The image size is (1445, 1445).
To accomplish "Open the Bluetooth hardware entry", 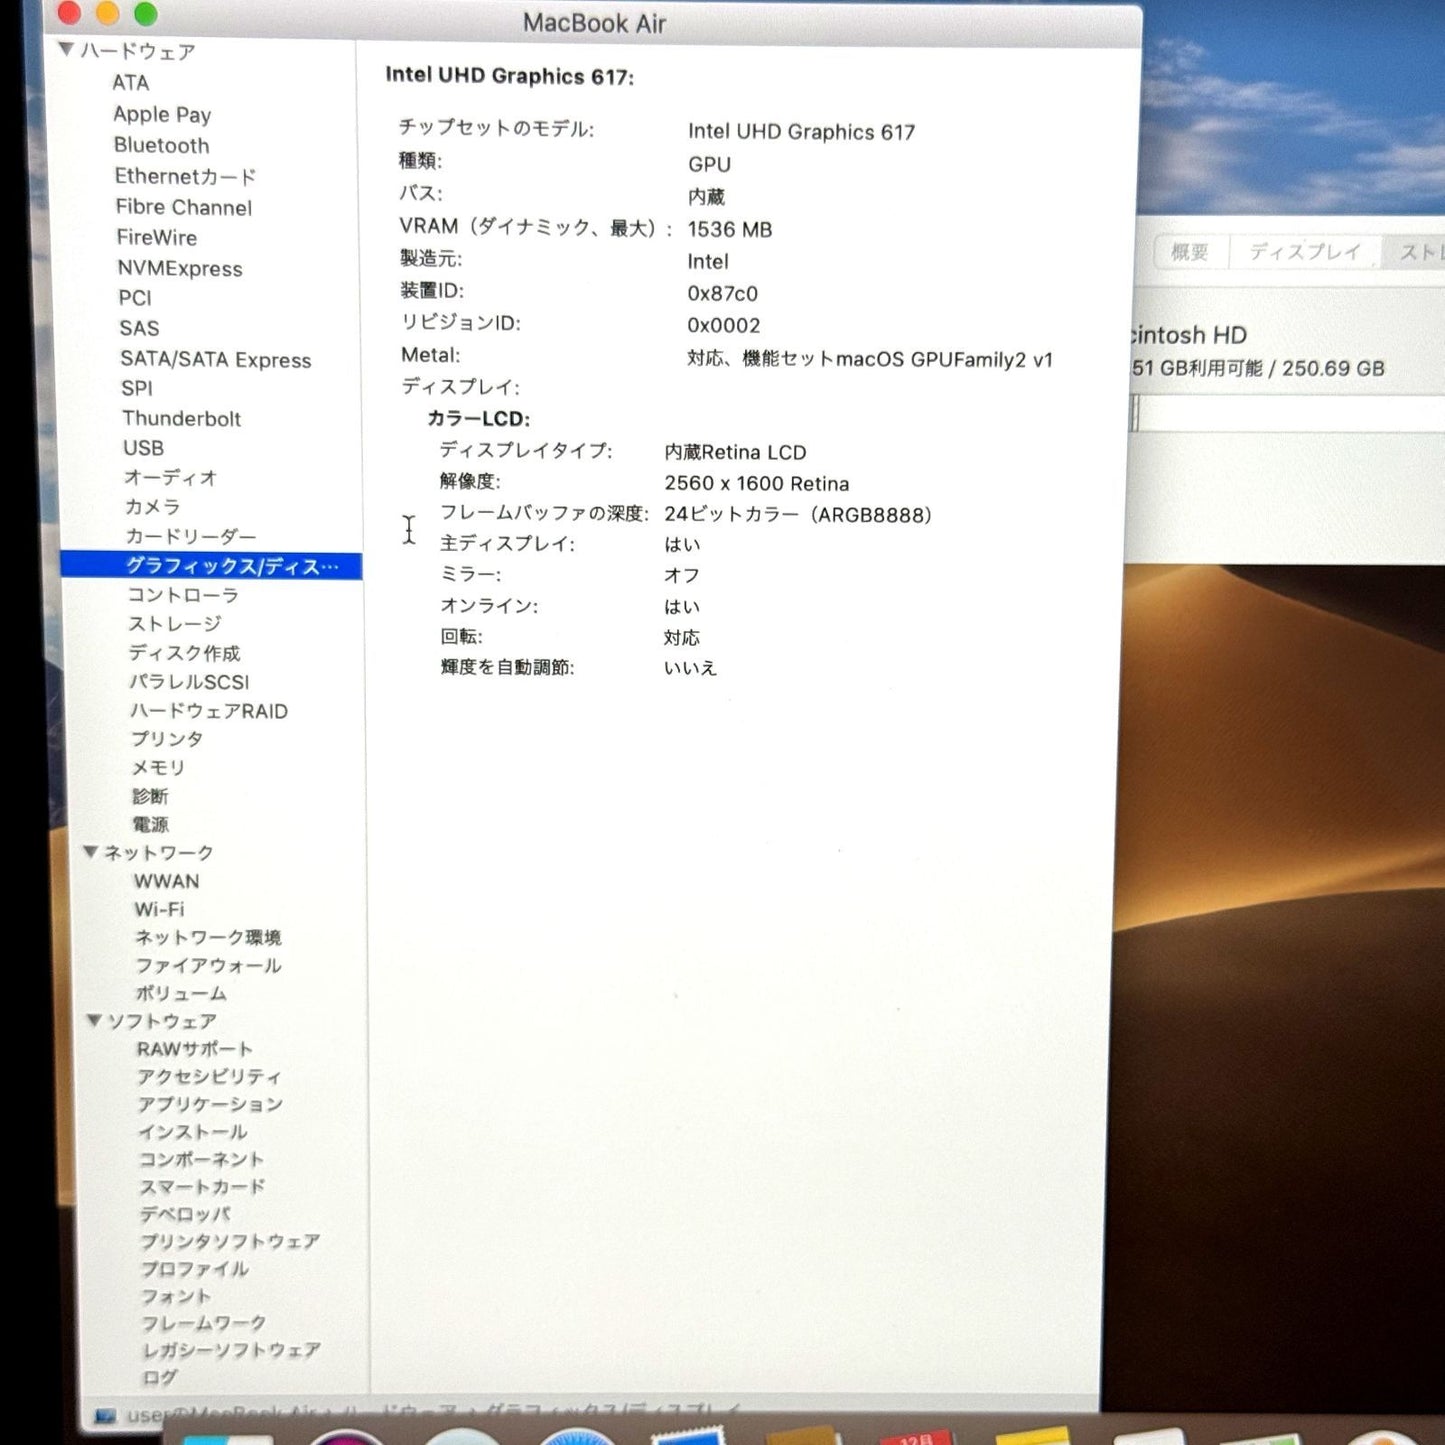I will 162,145.
